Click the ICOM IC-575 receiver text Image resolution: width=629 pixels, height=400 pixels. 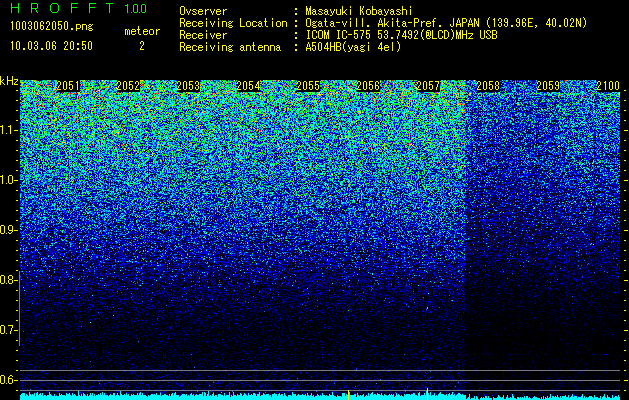[401, 35]
